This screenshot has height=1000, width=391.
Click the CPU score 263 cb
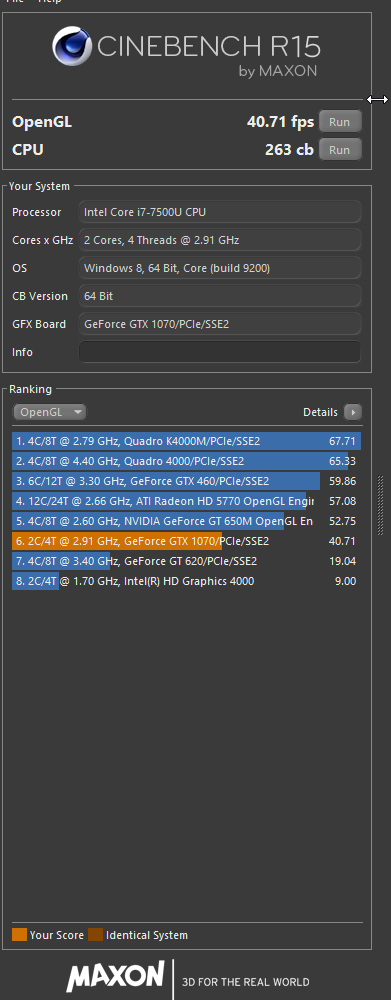(x=289, y=150)
